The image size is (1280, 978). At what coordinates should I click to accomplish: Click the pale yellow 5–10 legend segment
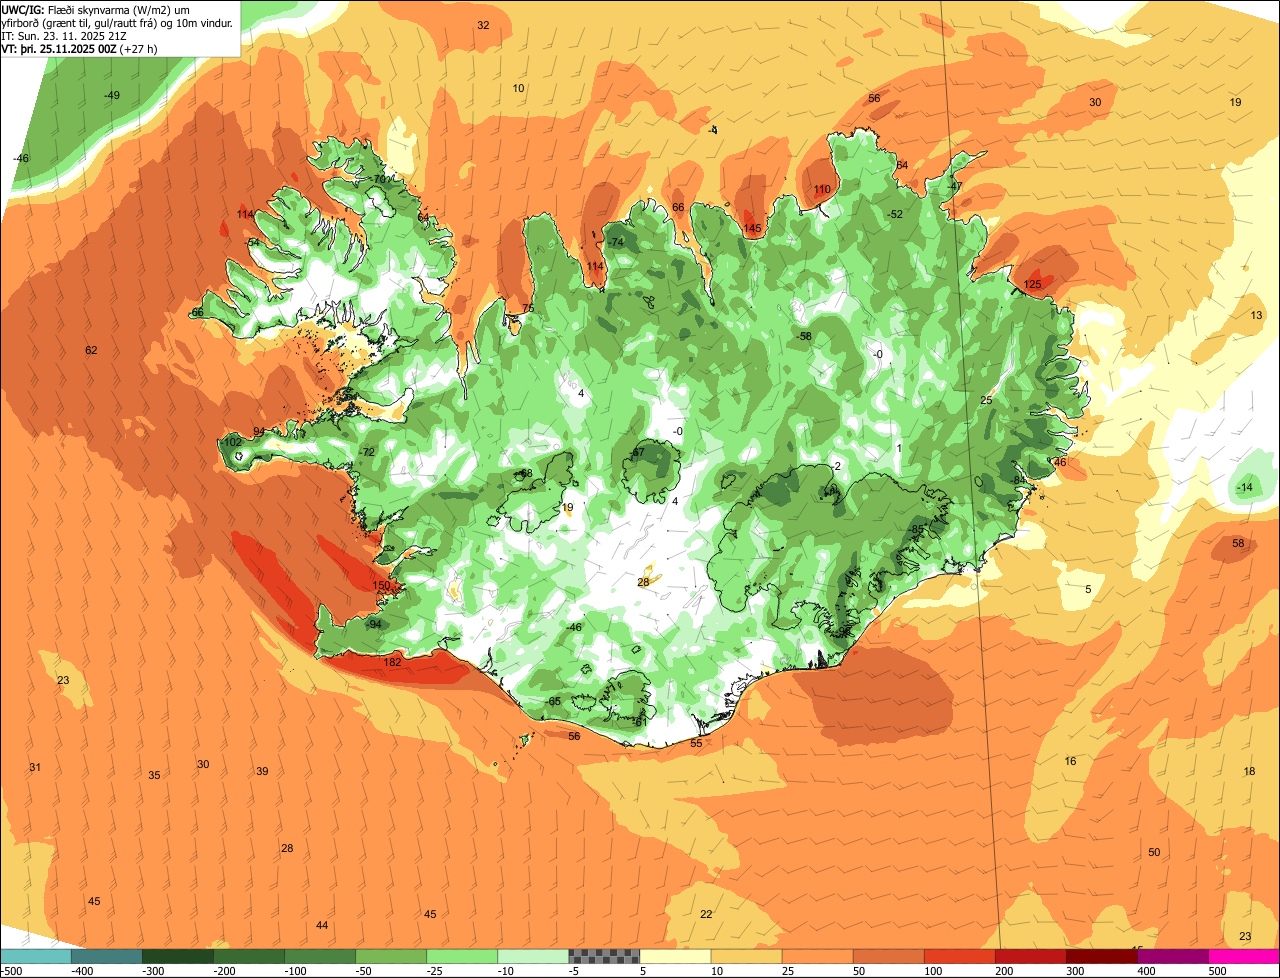click(x=675, y=956)
